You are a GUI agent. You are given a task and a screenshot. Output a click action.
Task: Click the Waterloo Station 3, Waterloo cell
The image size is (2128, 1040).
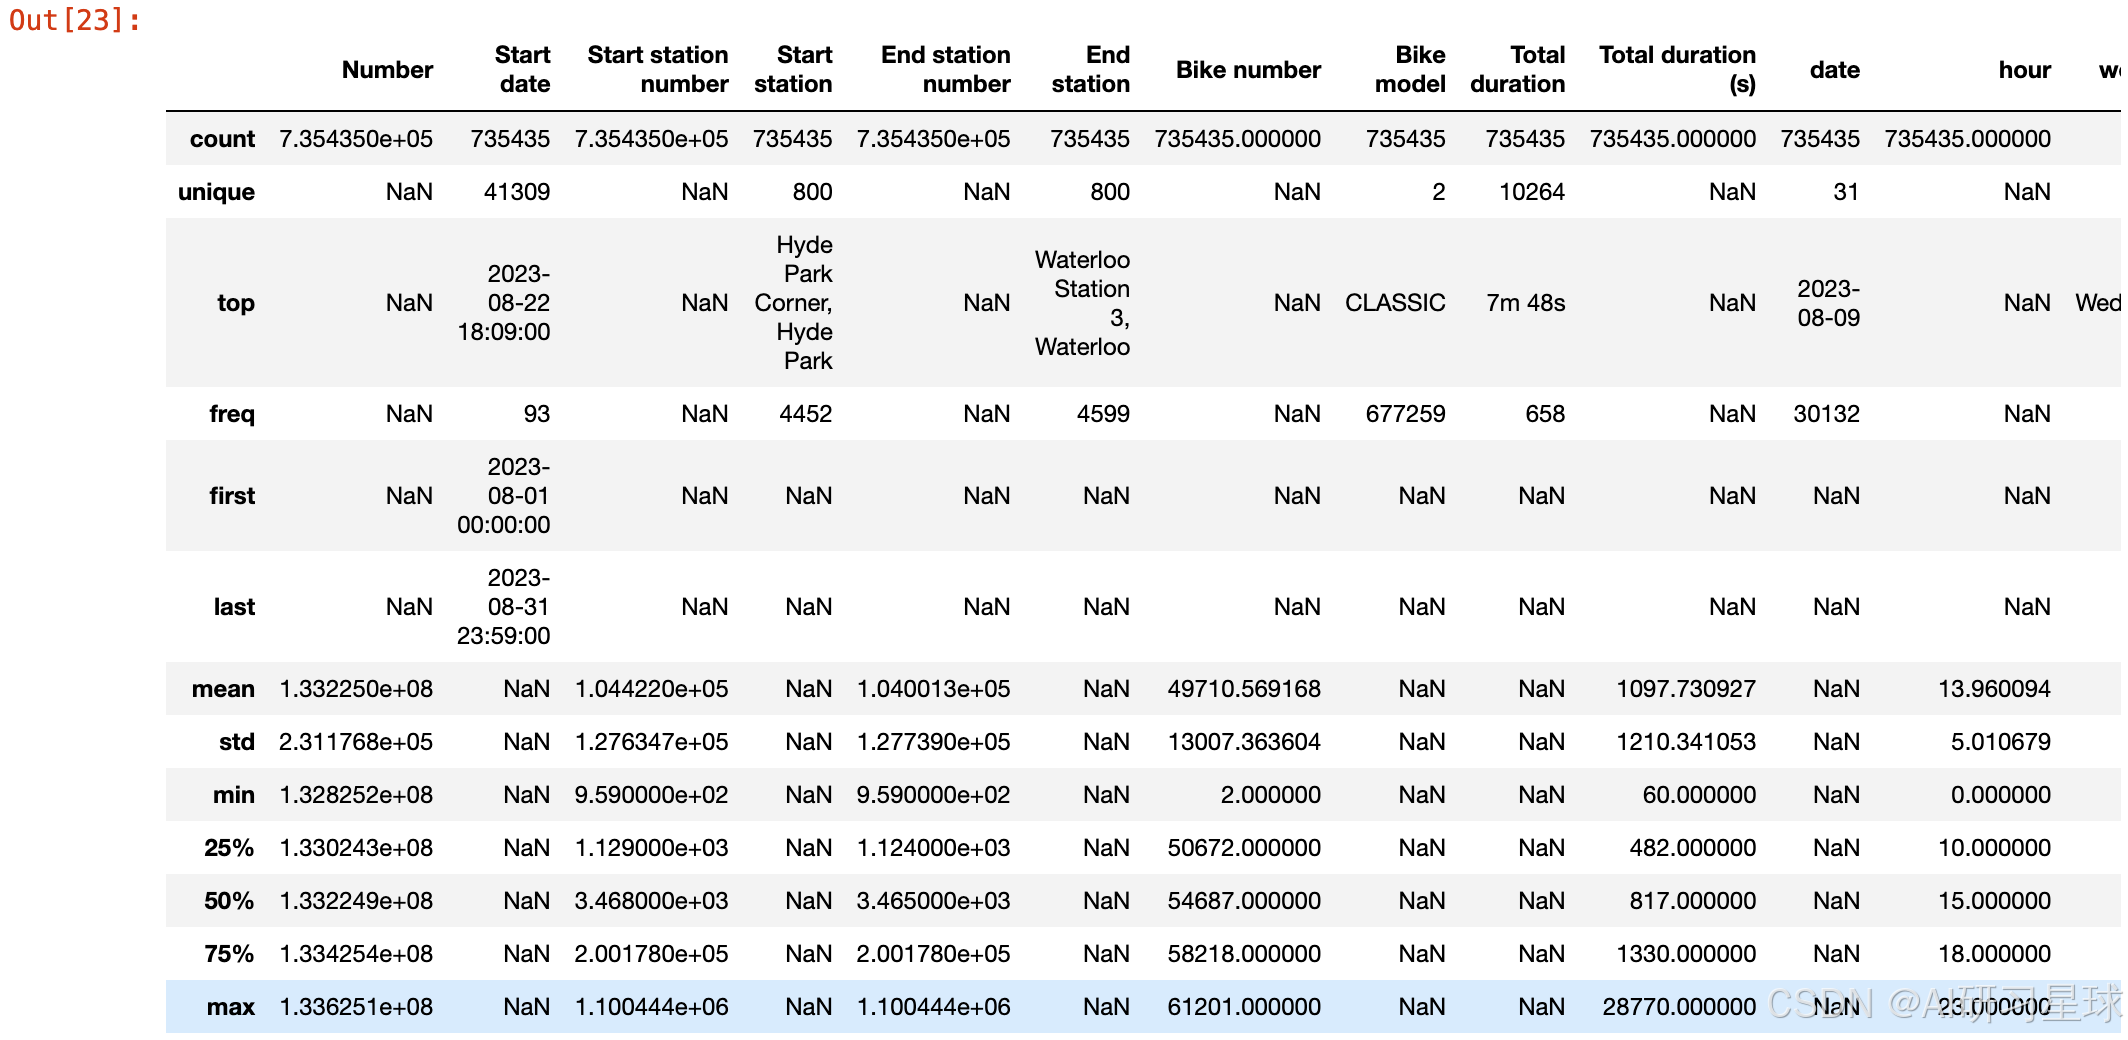click(1082, 303)
